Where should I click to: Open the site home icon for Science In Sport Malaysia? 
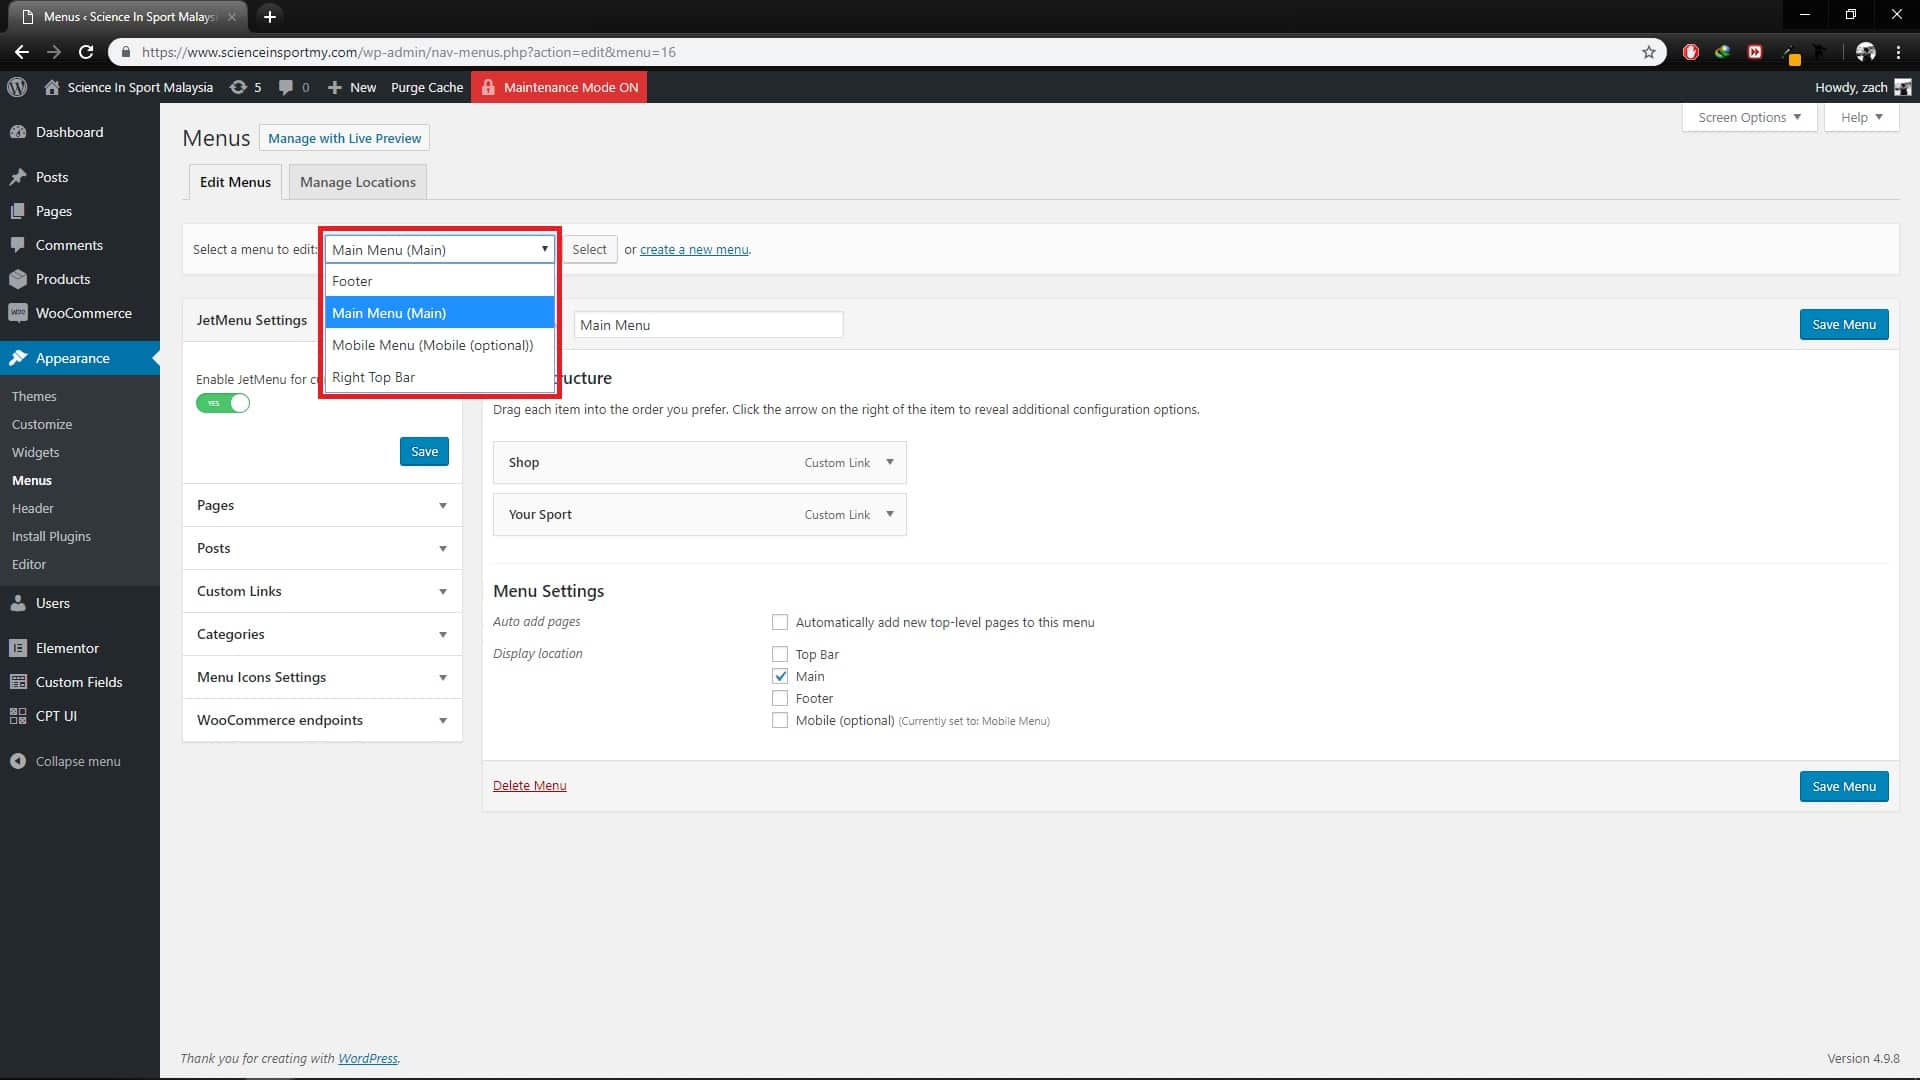[x=52, y=87]
